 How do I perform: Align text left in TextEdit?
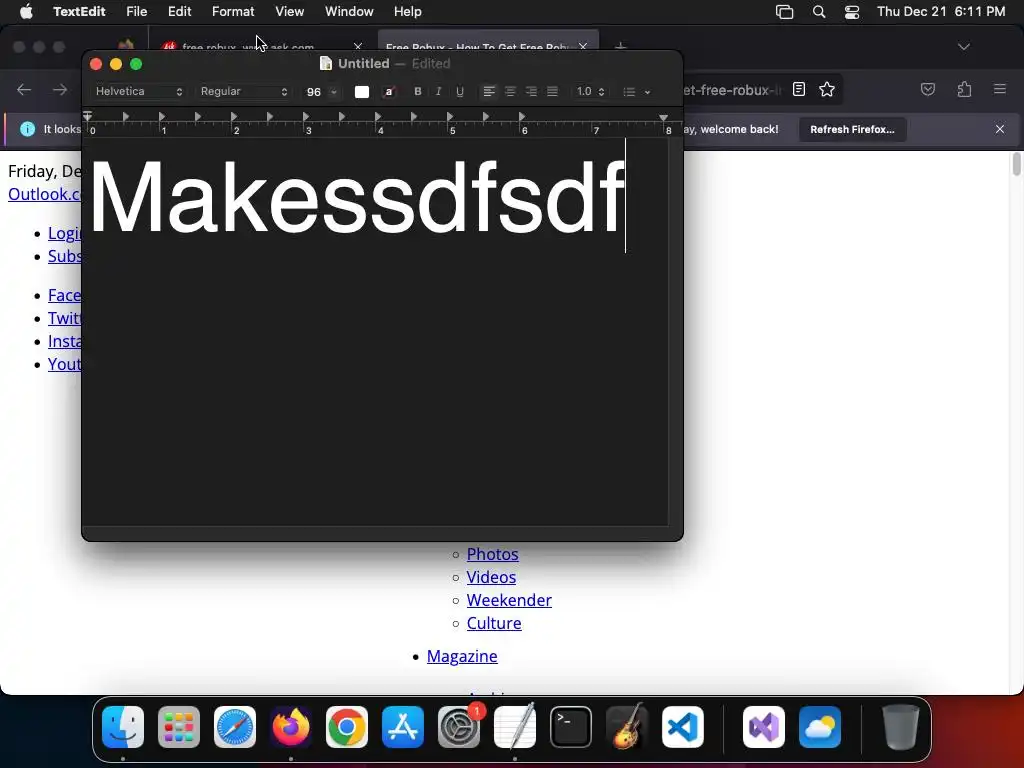(488, 91)
